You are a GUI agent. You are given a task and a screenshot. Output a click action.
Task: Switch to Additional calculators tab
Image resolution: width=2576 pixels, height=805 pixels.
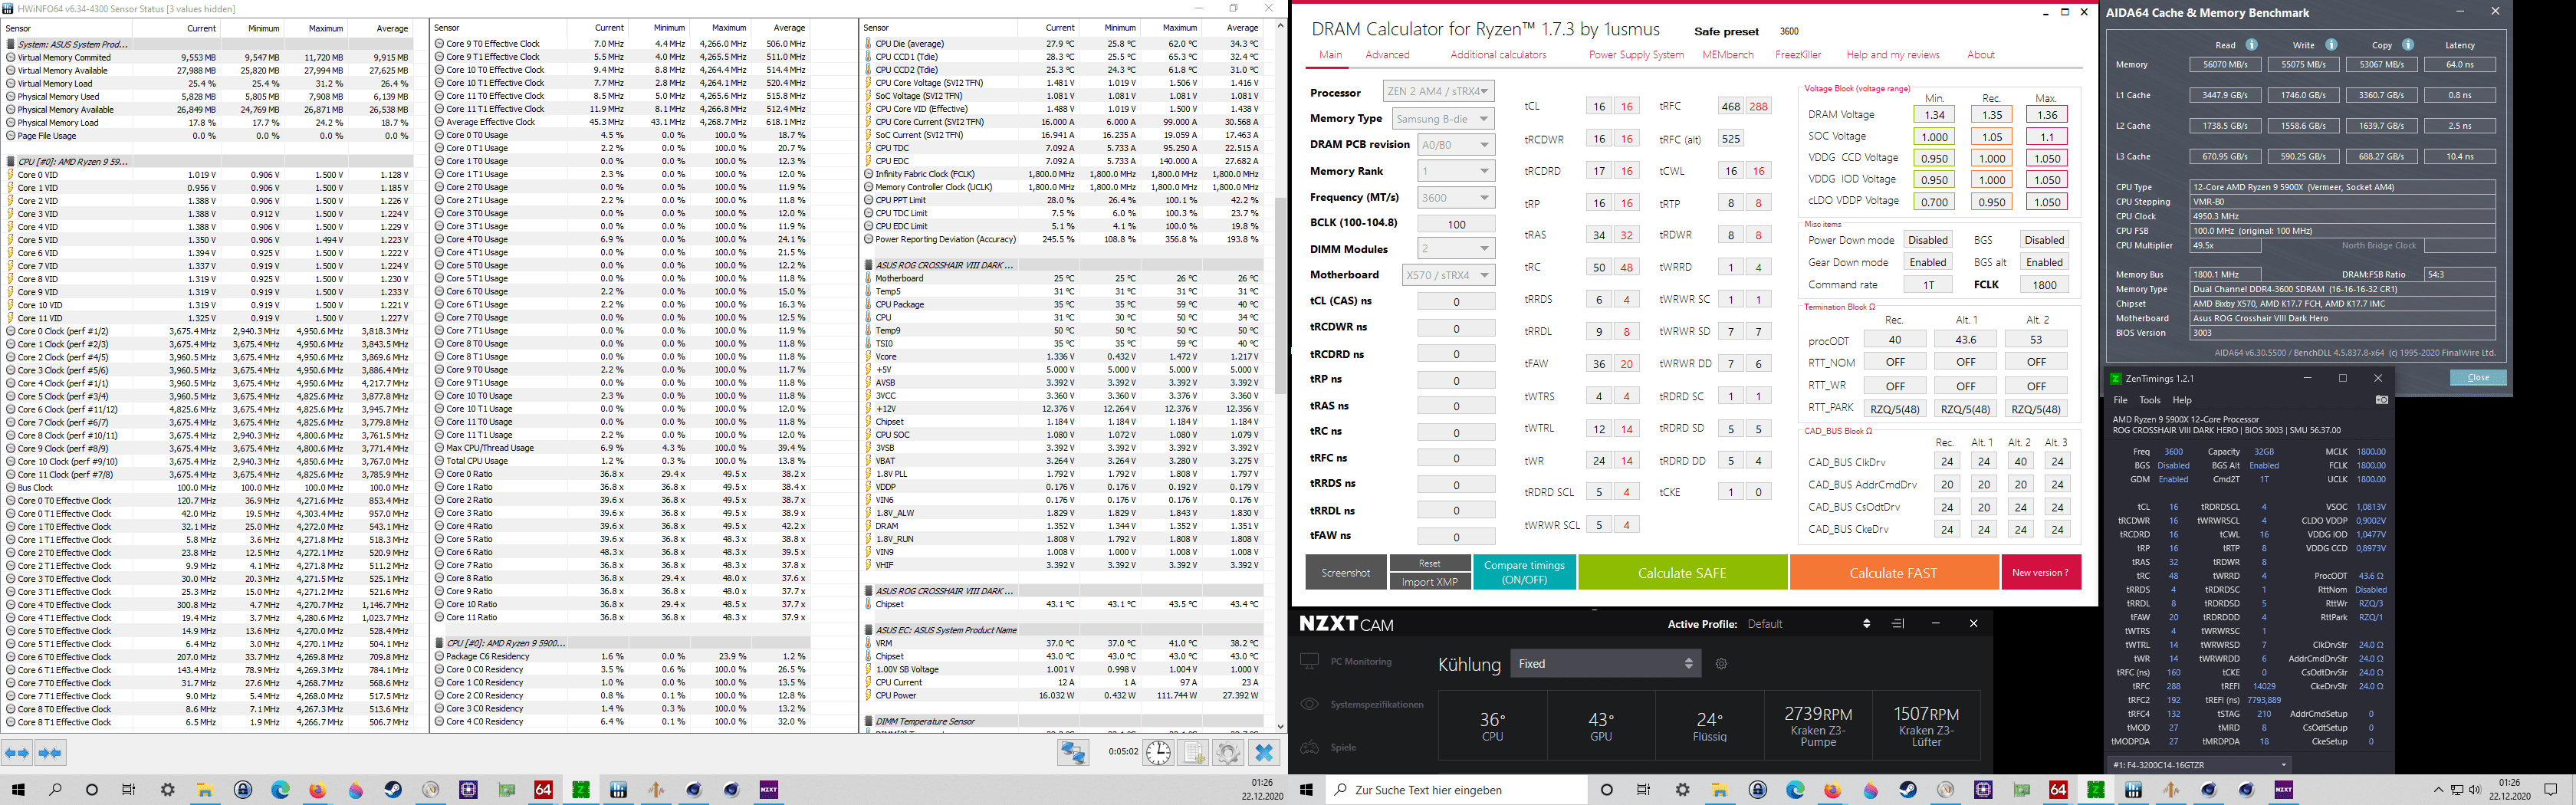(1498, 55)
